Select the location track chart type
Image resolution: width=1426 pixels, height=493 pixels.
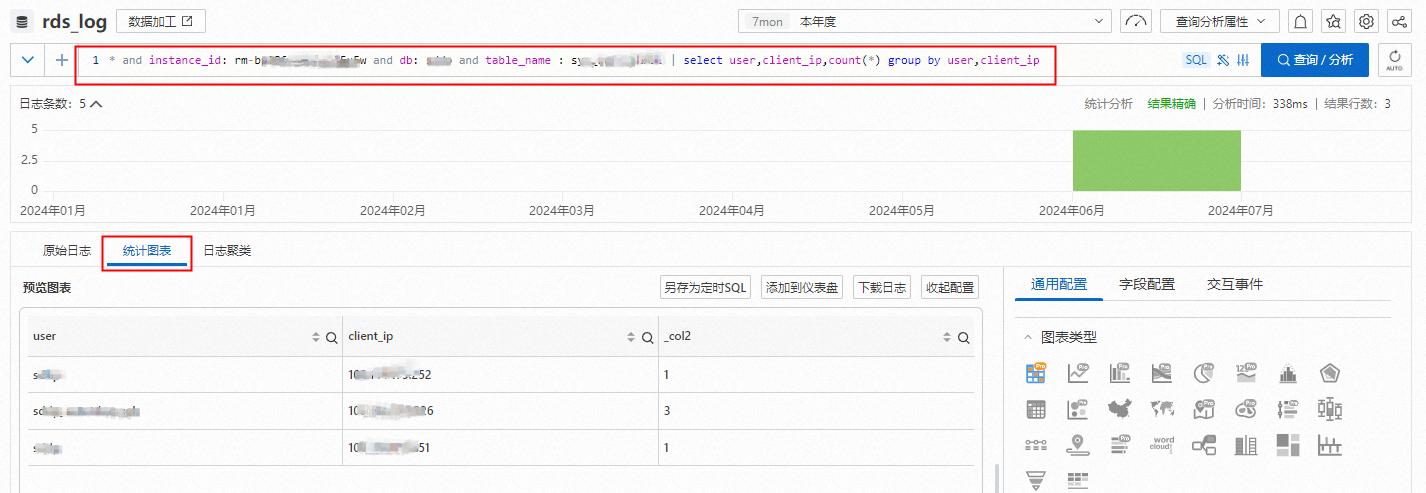pyautogui.click(x=1078, y=445)
